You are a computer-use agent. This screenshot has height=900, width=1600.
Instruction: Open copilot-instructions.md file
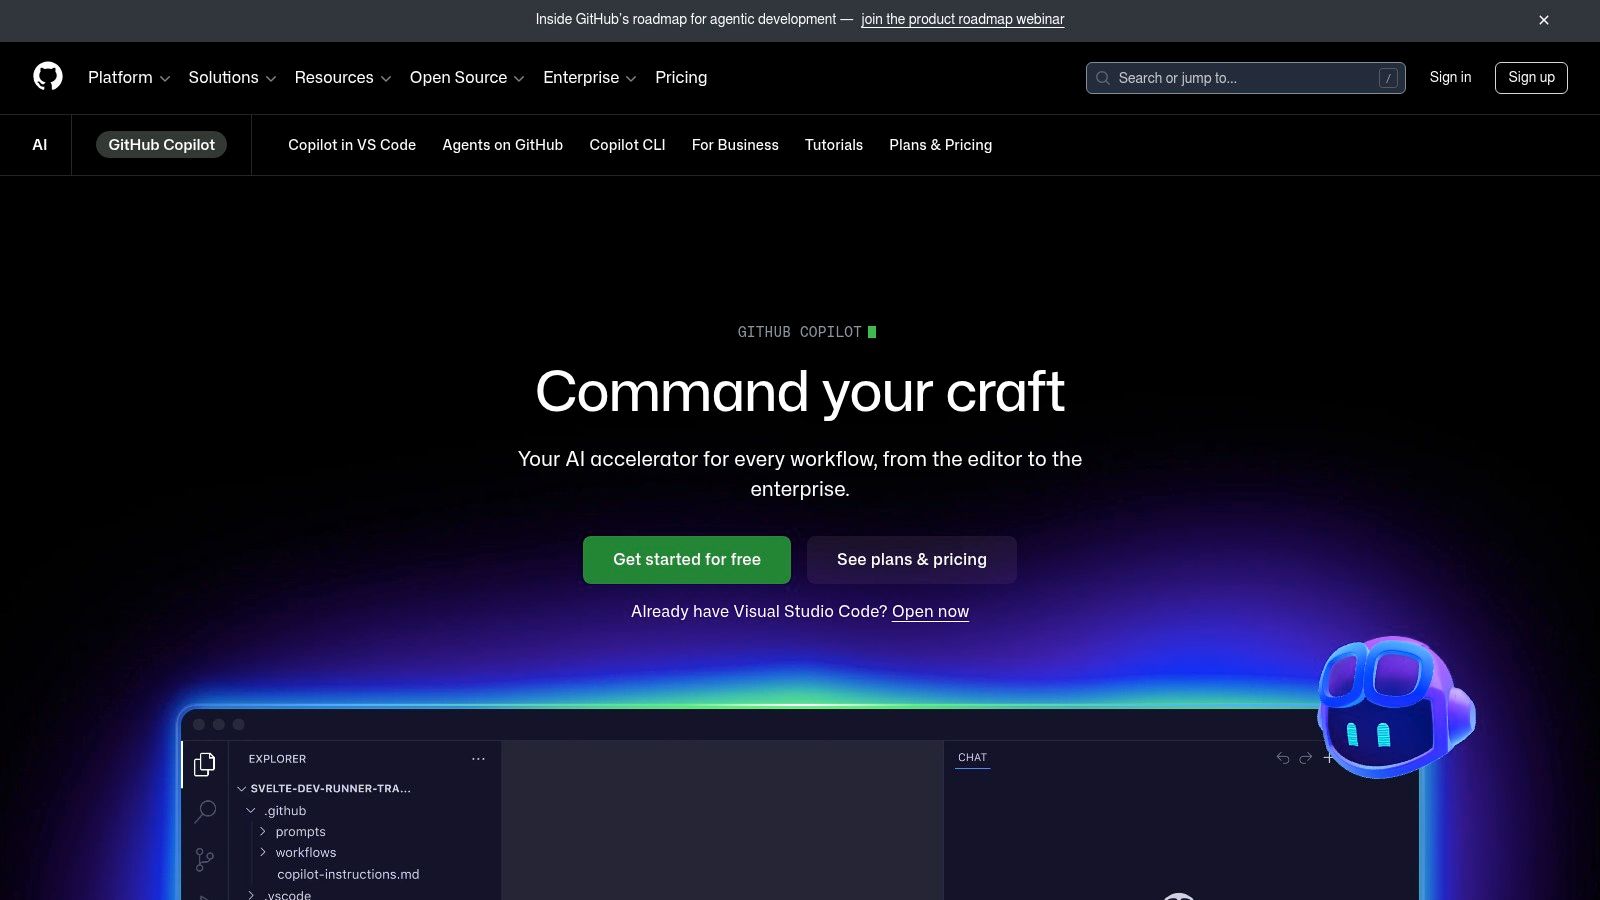click(348, 874)
